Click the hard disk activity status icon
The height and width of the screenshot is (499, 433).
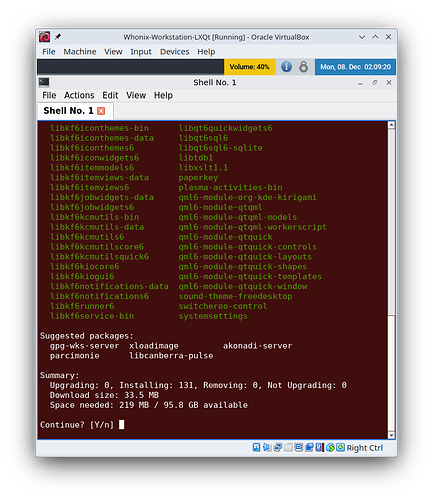(256, 447)
